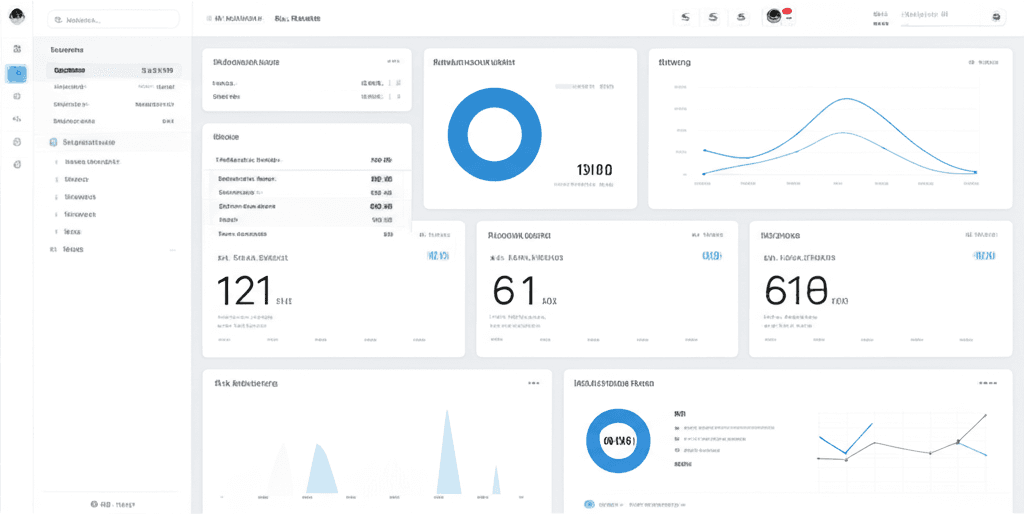Click the search field in the sidebar
Viewport: 1024px width, 514px height.
(113, 19)
